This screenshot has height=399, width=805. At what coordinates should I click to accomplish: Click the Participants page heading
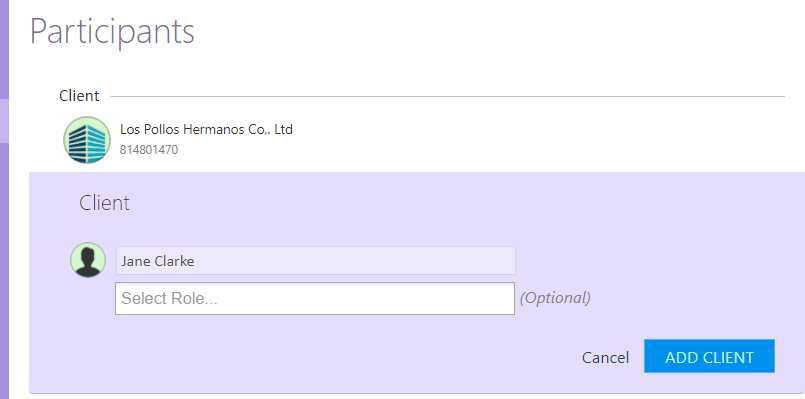pyautogui.click(x=112, y=32)
